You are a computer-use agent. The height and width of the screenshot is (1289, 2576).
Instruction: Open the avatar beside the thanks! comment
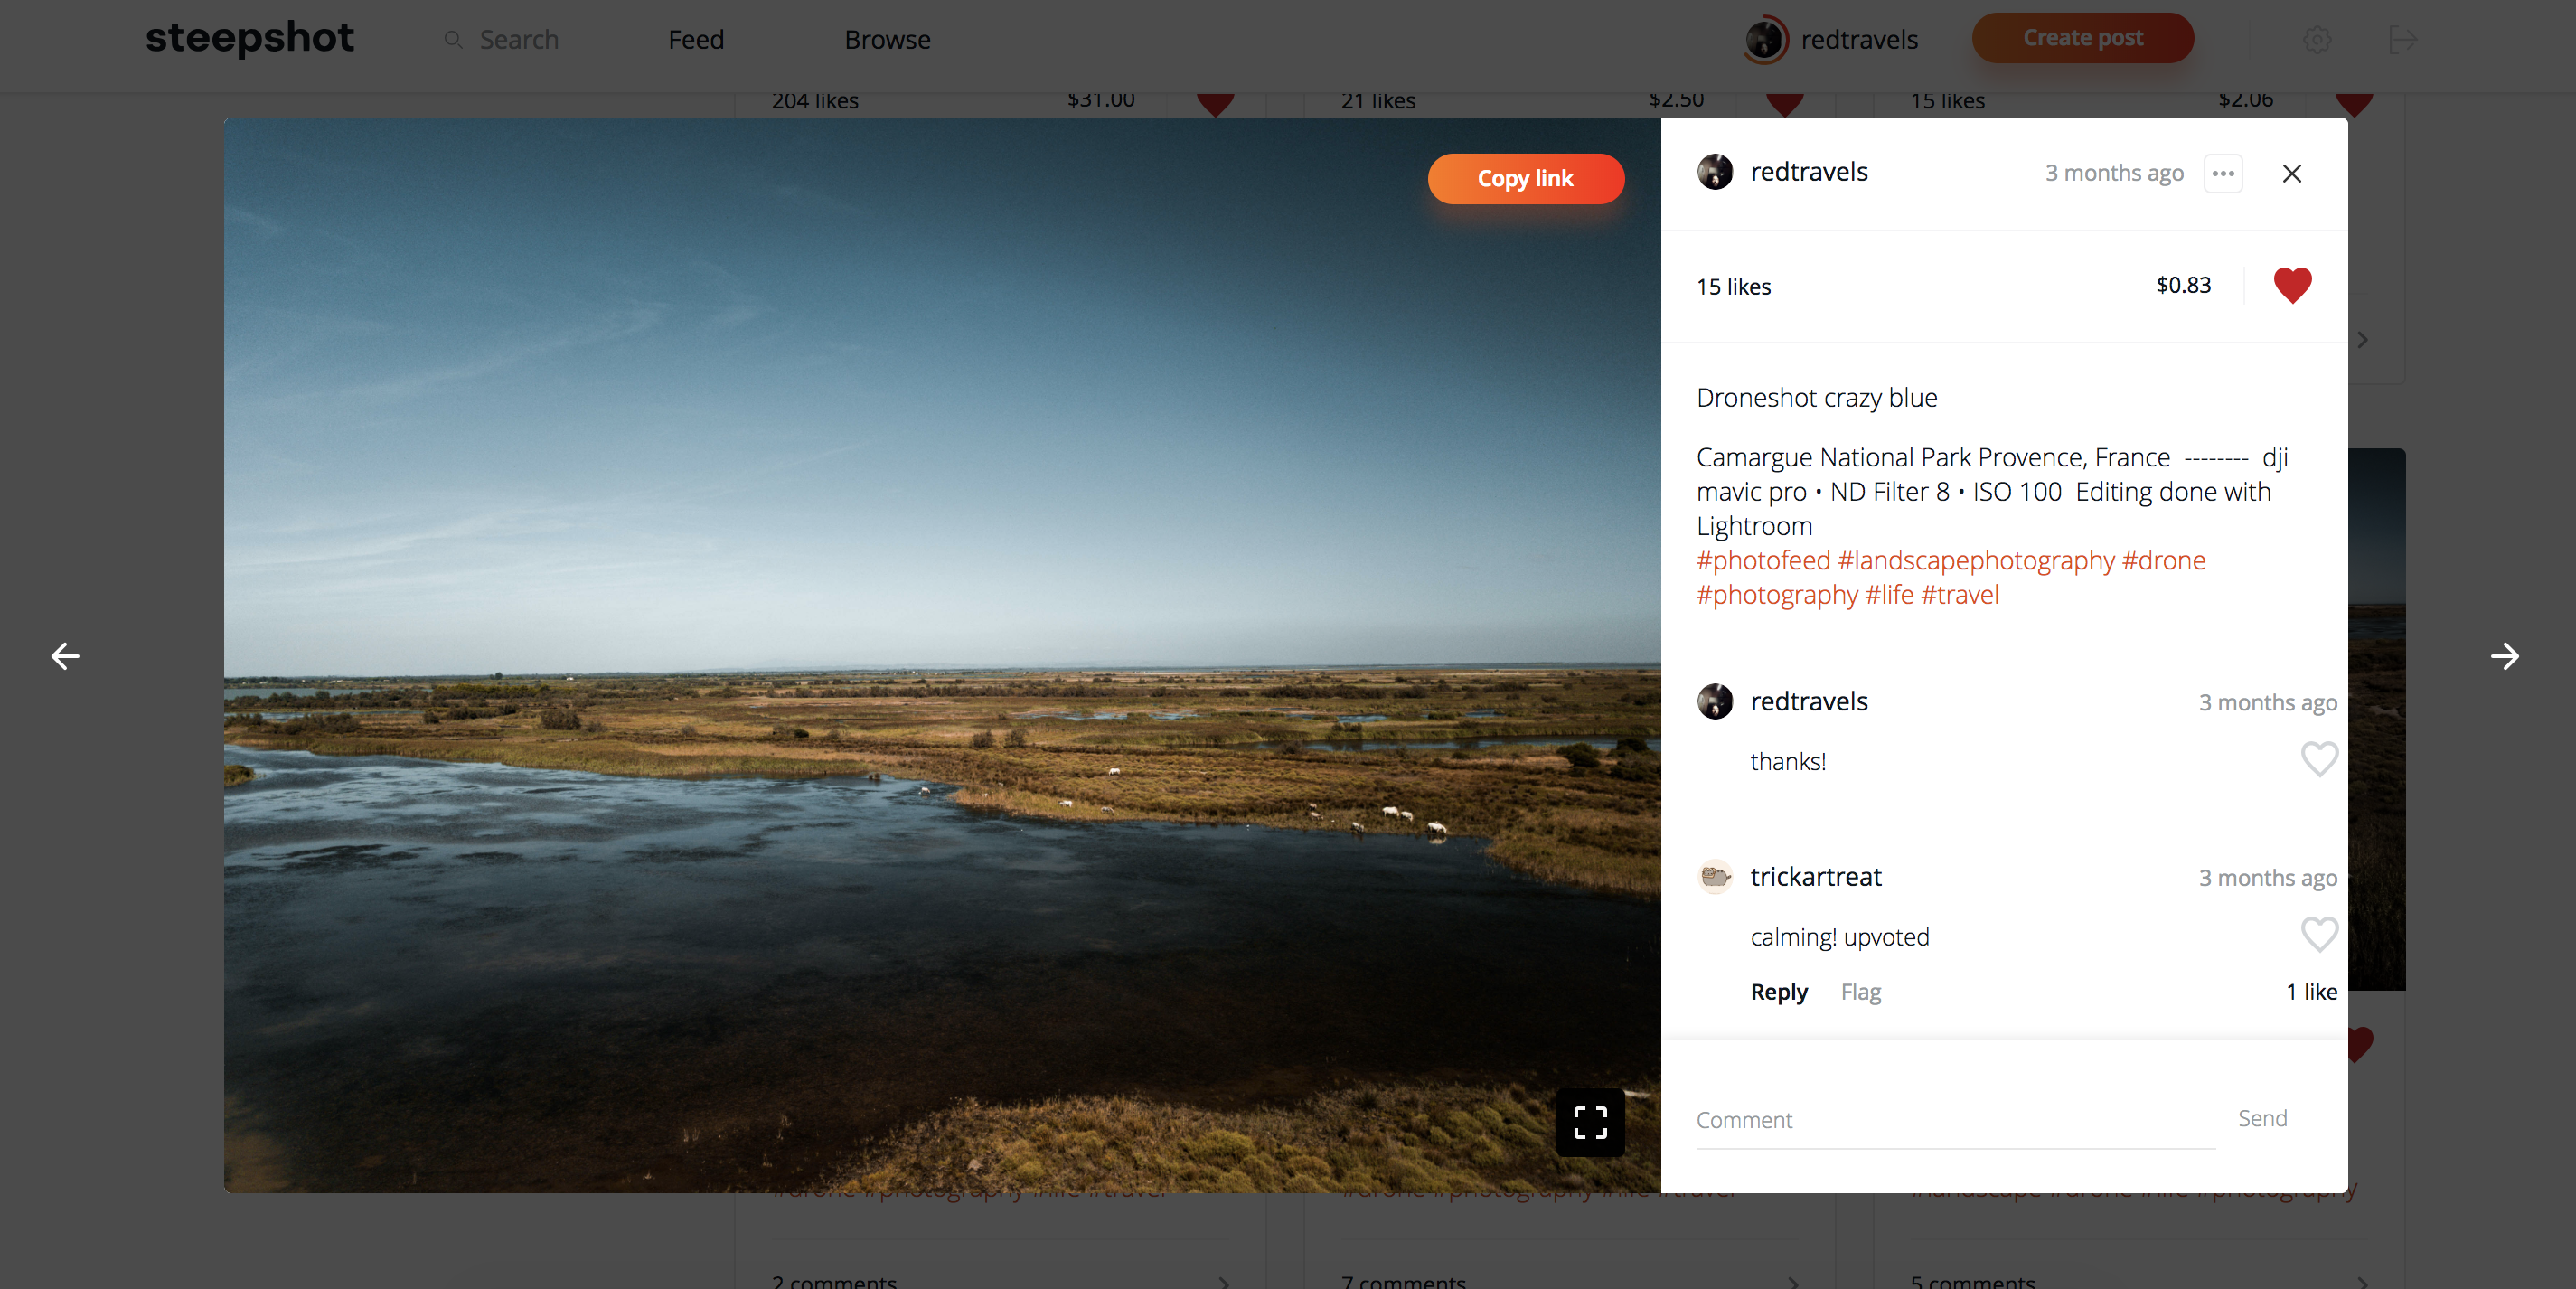click(x=1714, y=701)
